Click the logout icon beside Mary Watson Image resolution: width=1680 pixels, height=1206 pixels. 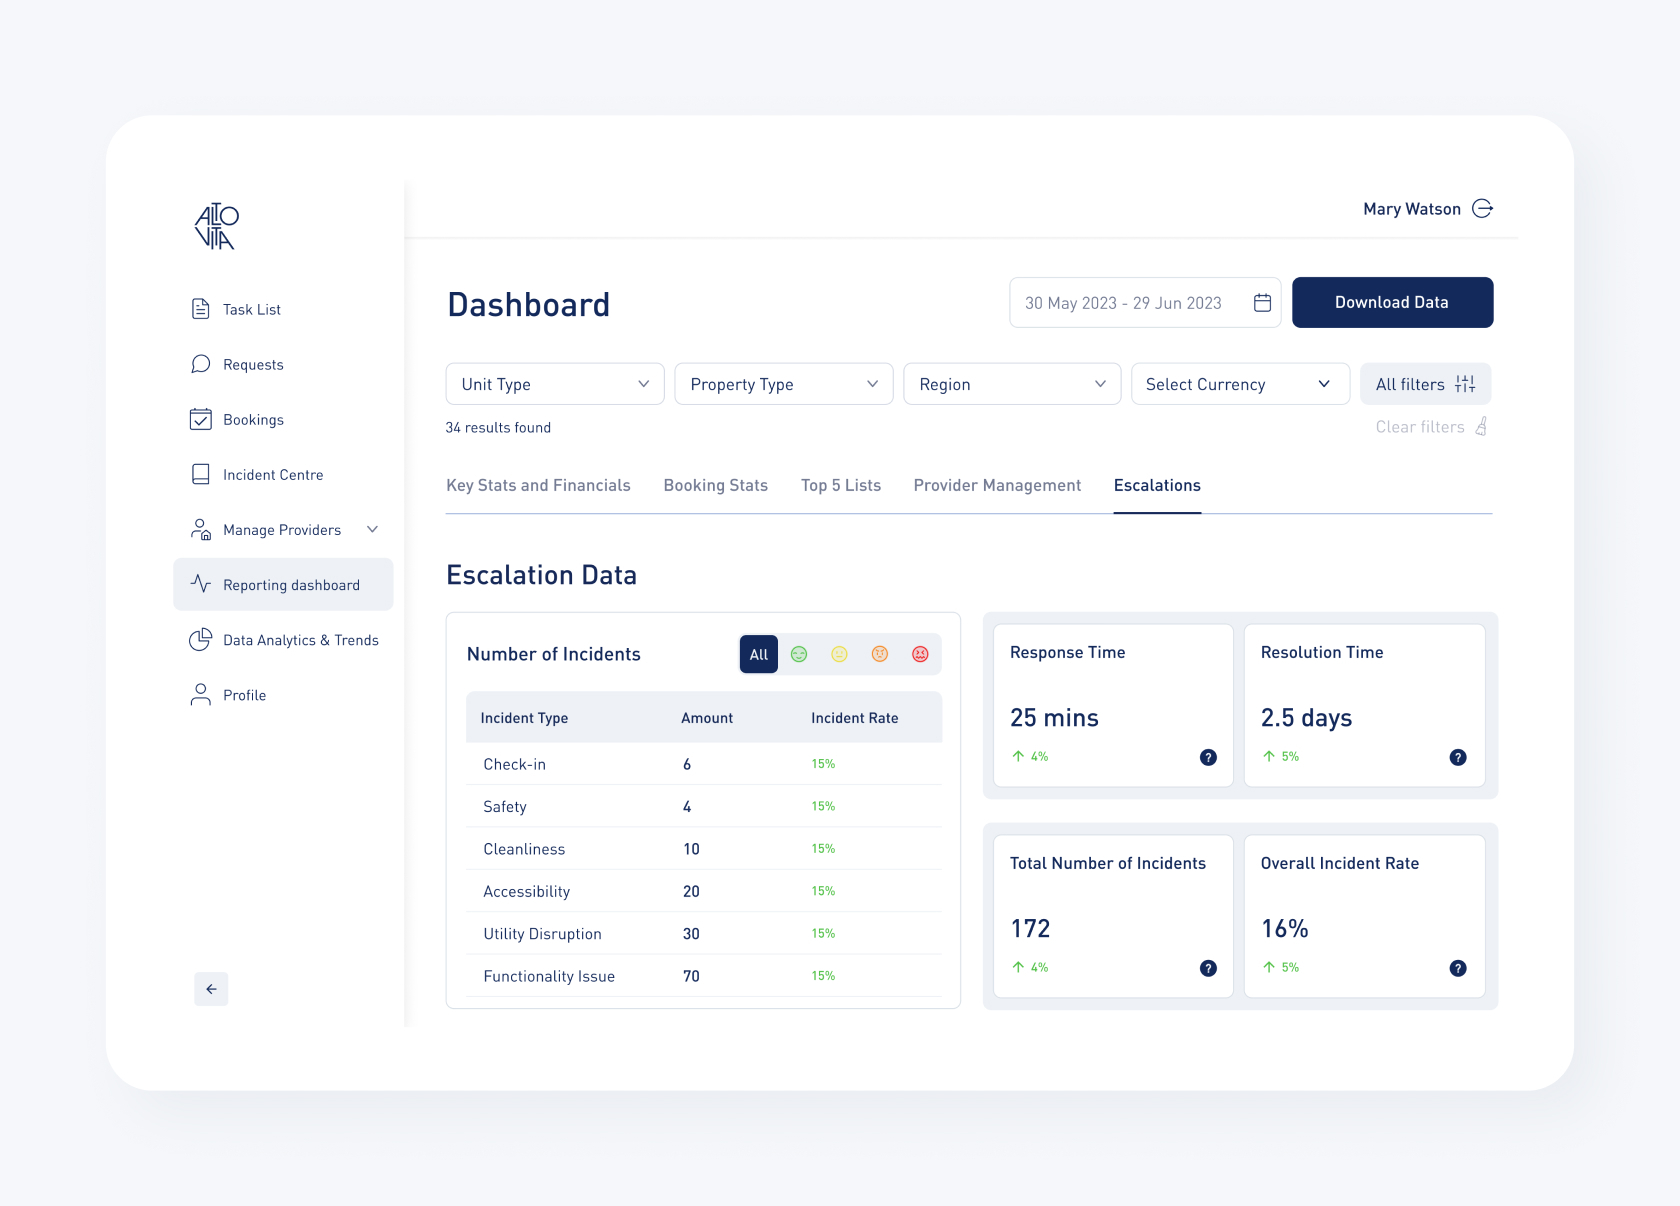tap(1482, 208)
